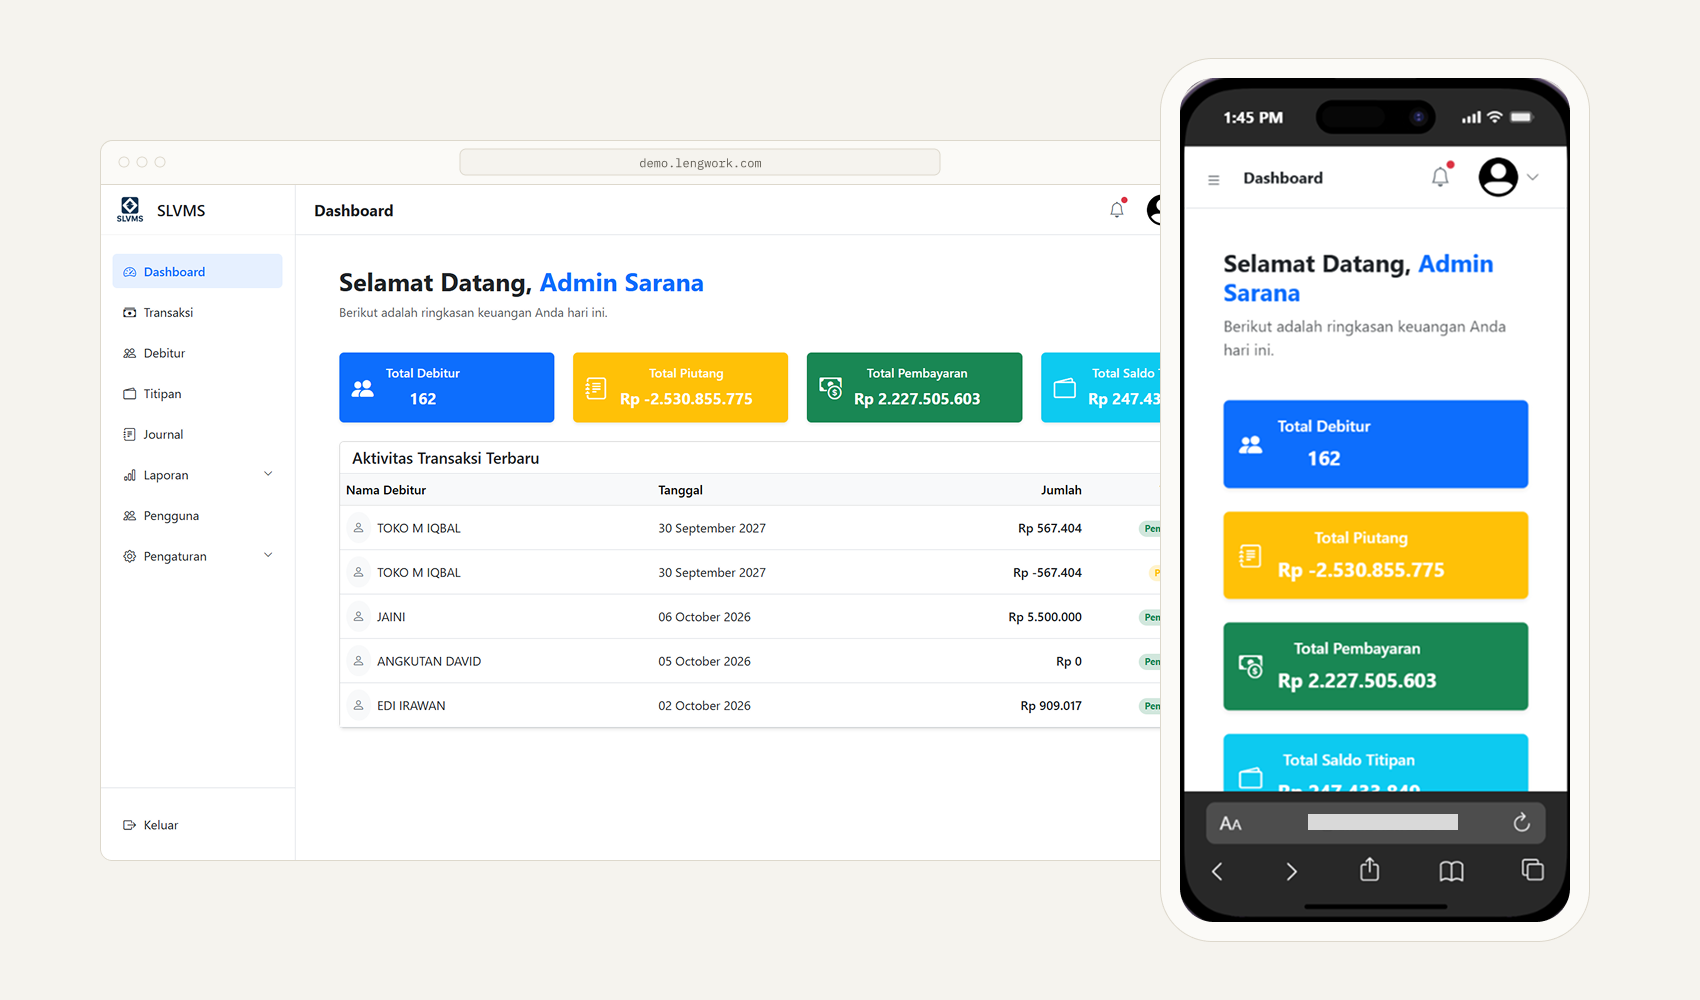Click the profile avatar on the phone
1700x1000 pixels.
(1498, 177)
